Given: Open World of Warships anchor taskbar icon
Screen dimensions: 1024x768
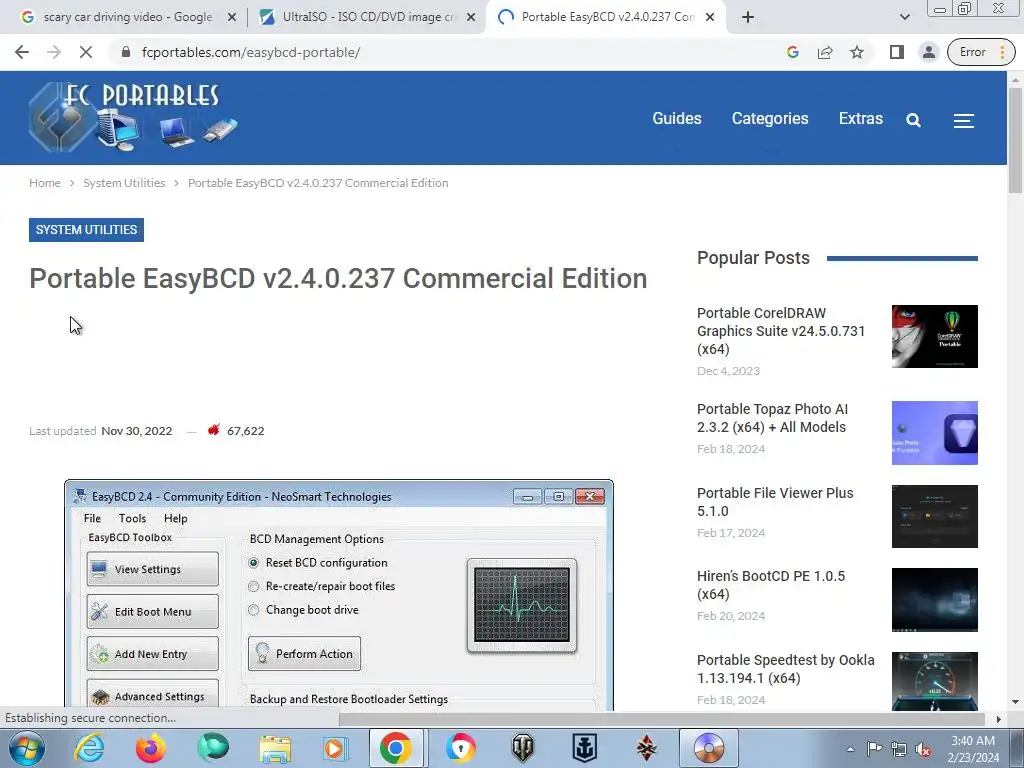Looking at the screenshot, I should [x=584, y=748].
